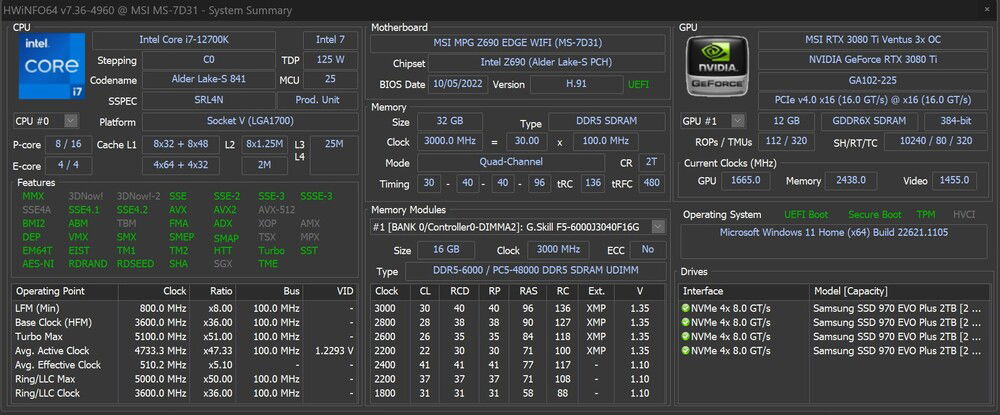The height and width of the screenshot is (415, 1000).
Task: Click the TPM status indicator
Action: coord(927,214)
